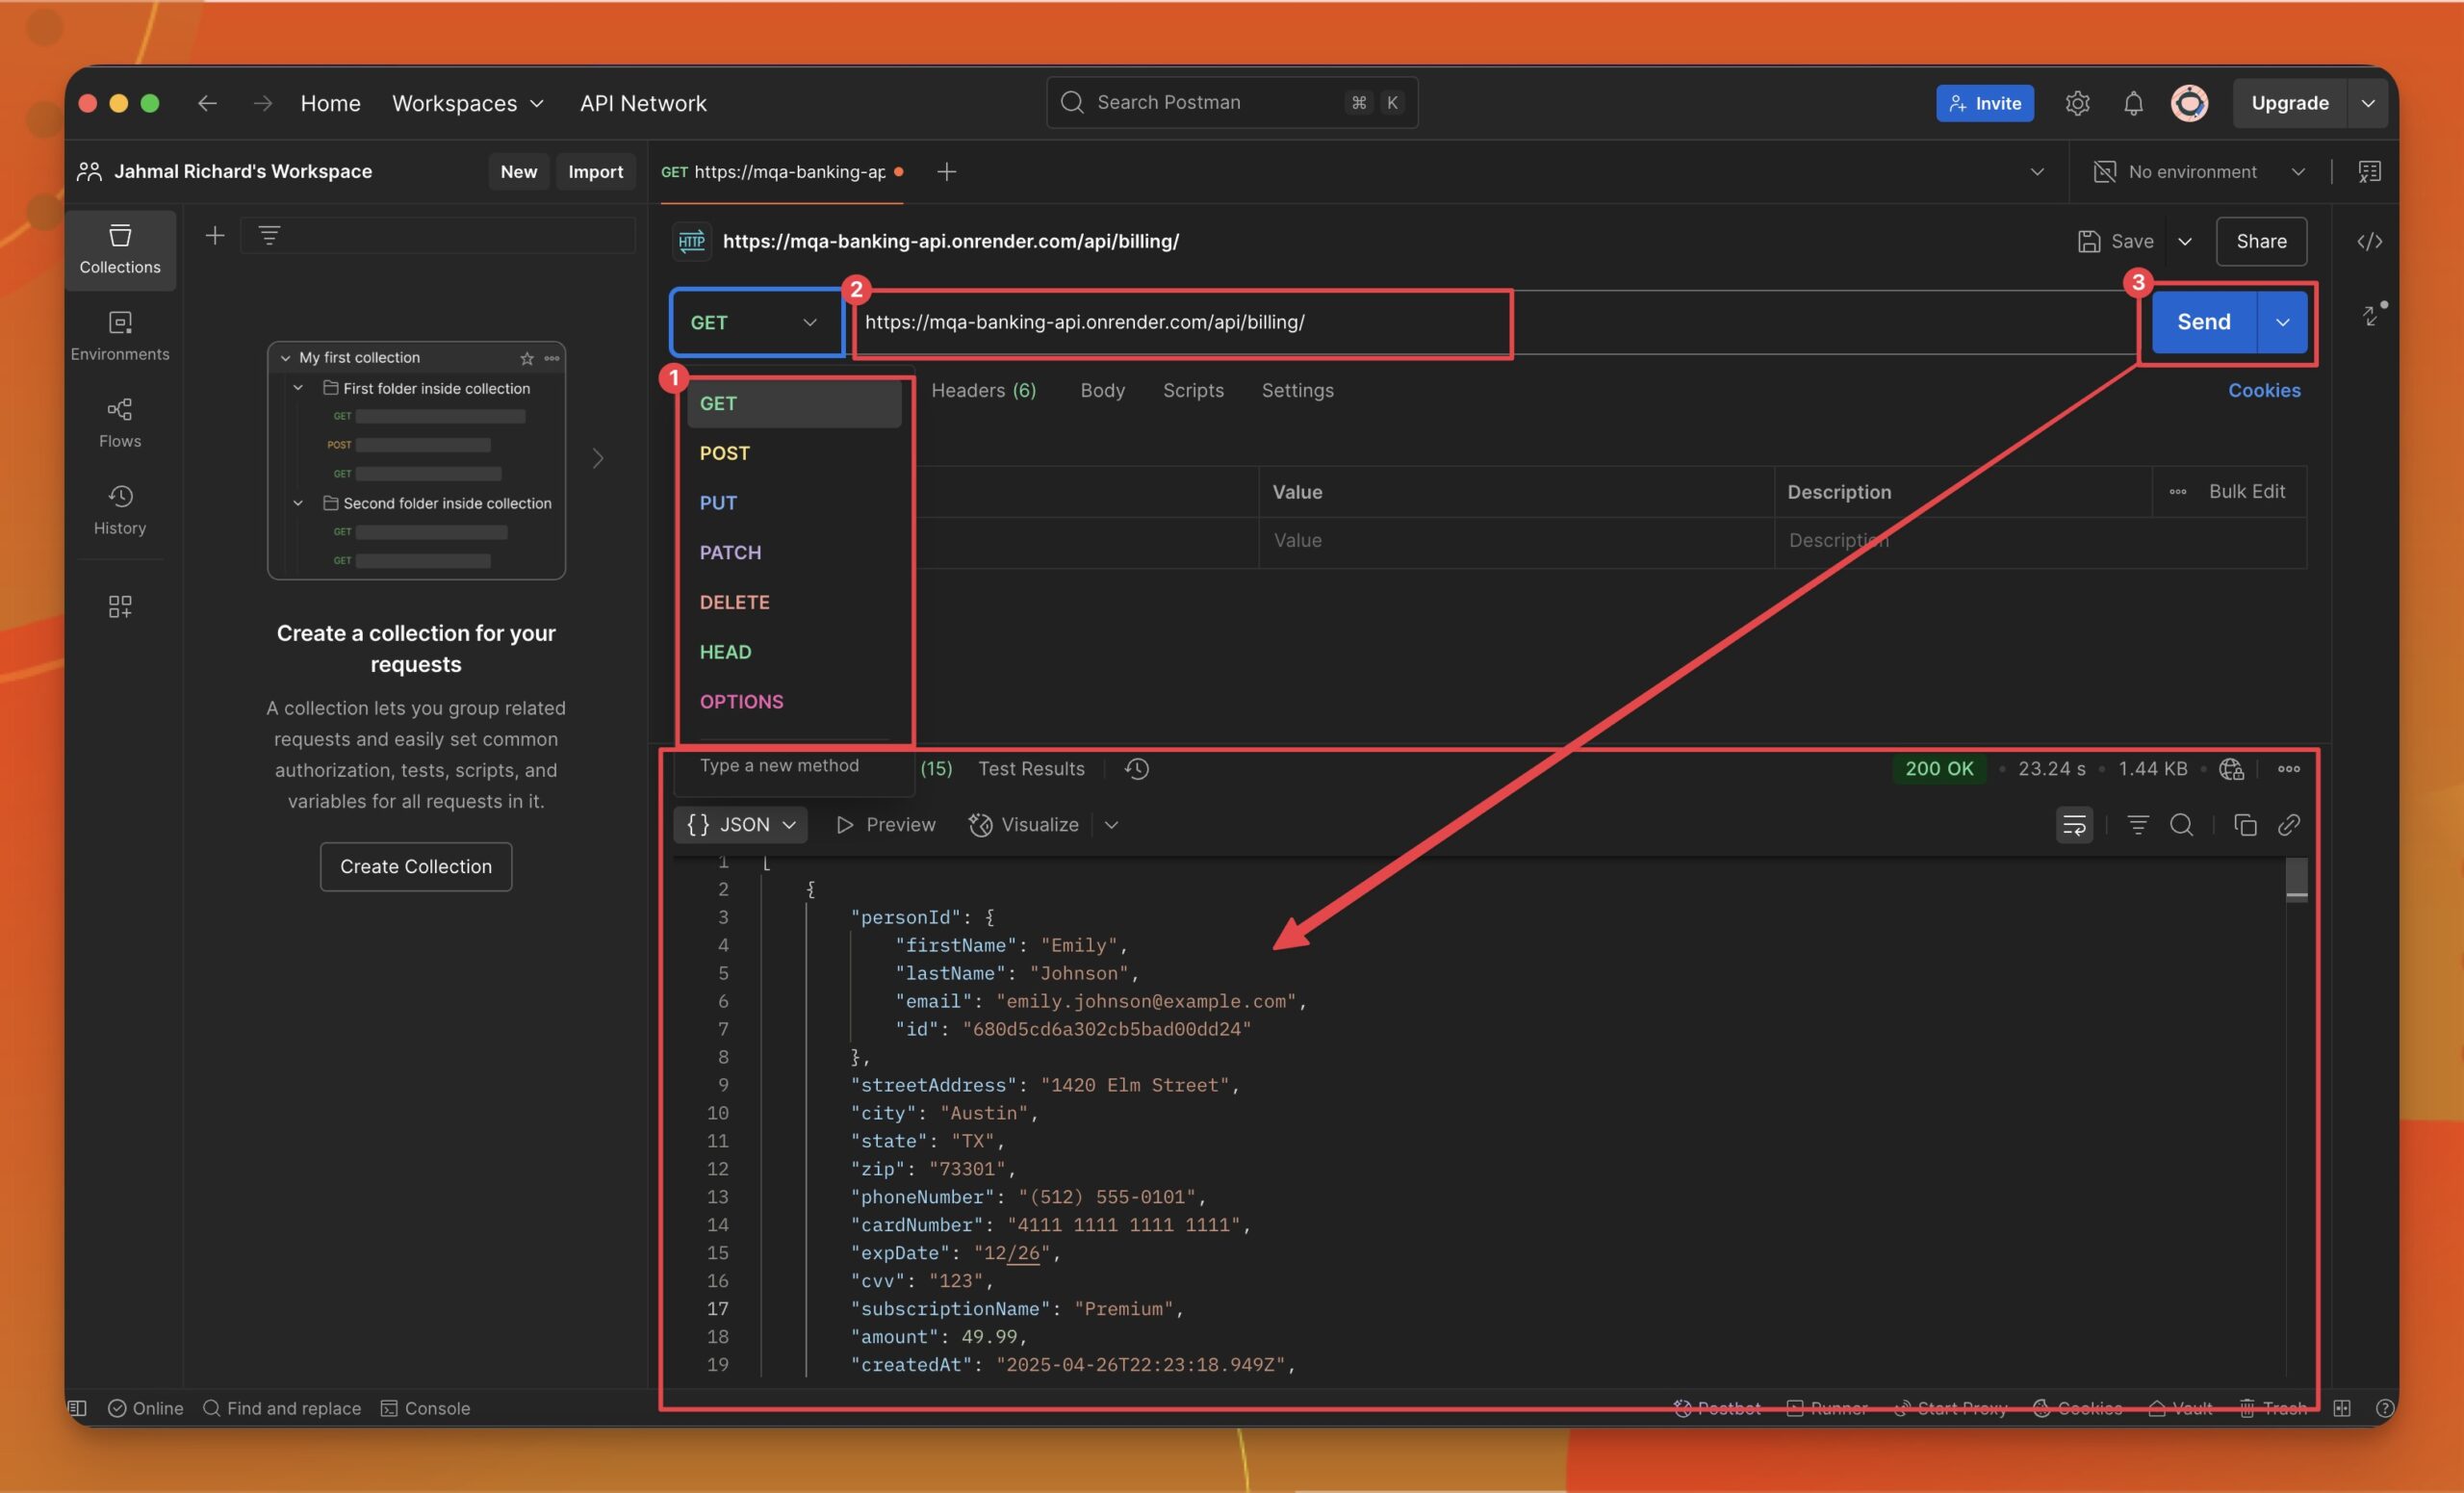
Task: Go forward using the right arrow
Action: click(x=262, y=103)
